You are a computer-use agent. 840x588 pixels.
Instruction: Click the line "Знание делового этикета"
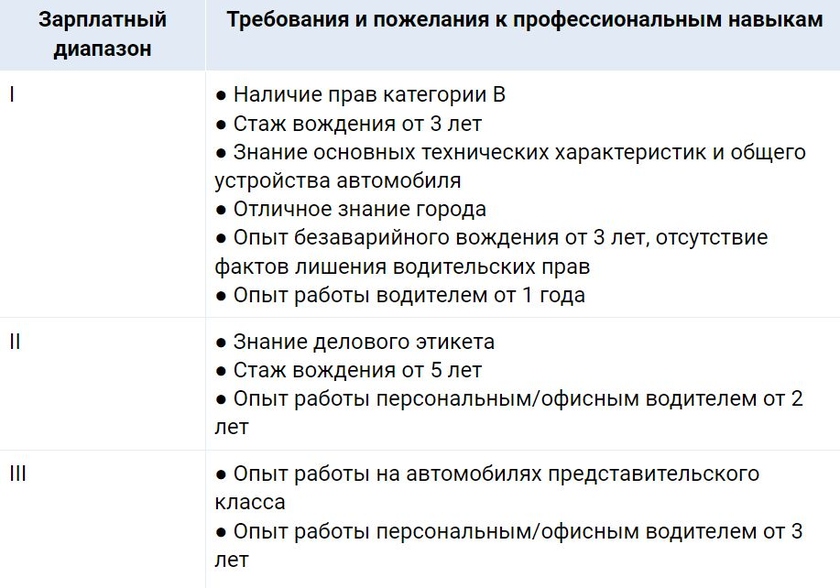tap(364, 342)
